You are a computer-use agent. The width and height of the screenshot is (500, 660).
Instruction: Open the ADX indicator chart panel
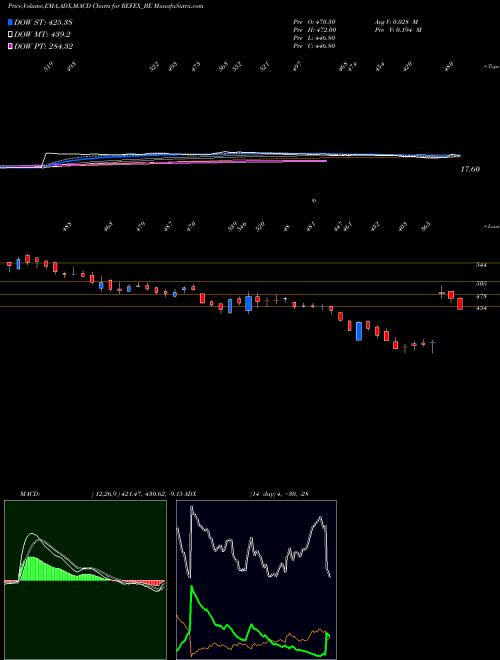pos(256,580)
